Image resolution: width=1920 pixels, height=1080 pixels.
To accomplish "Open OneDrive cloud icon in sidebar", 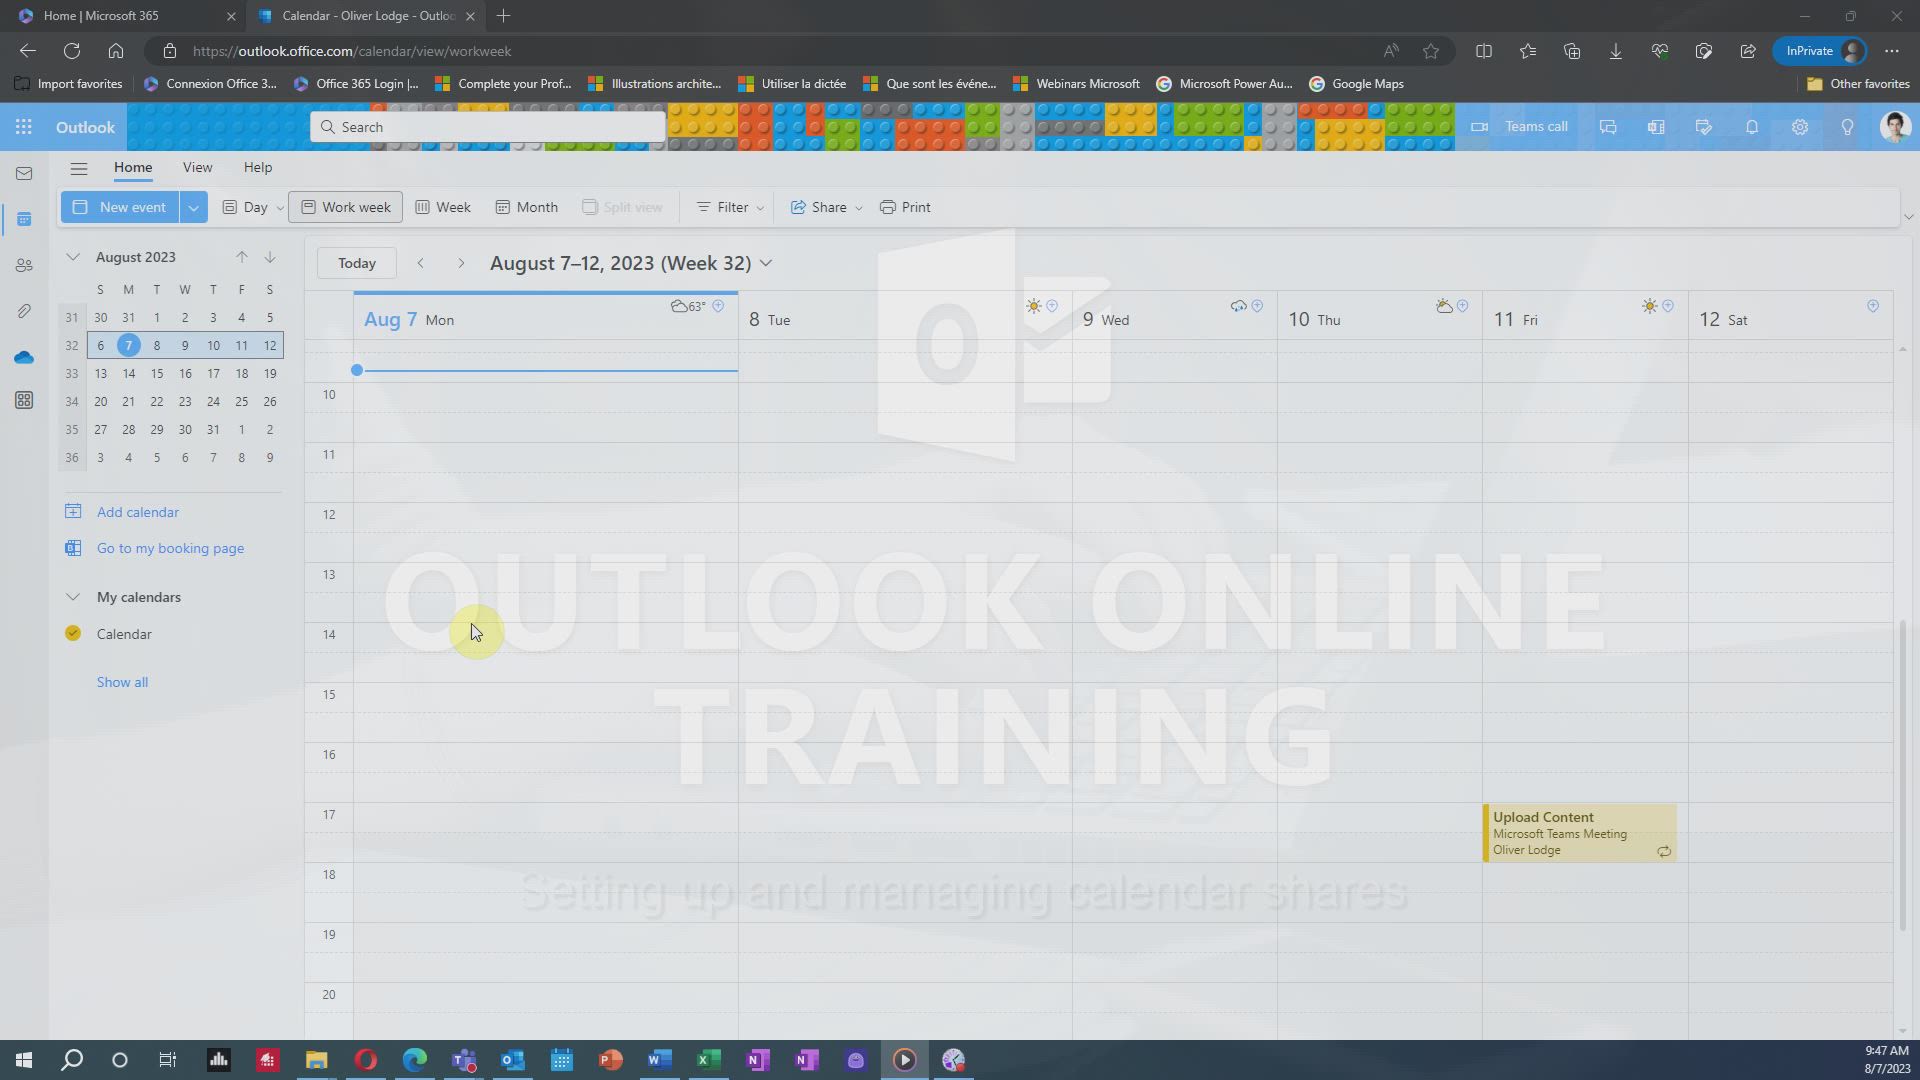I will point(24,357).
